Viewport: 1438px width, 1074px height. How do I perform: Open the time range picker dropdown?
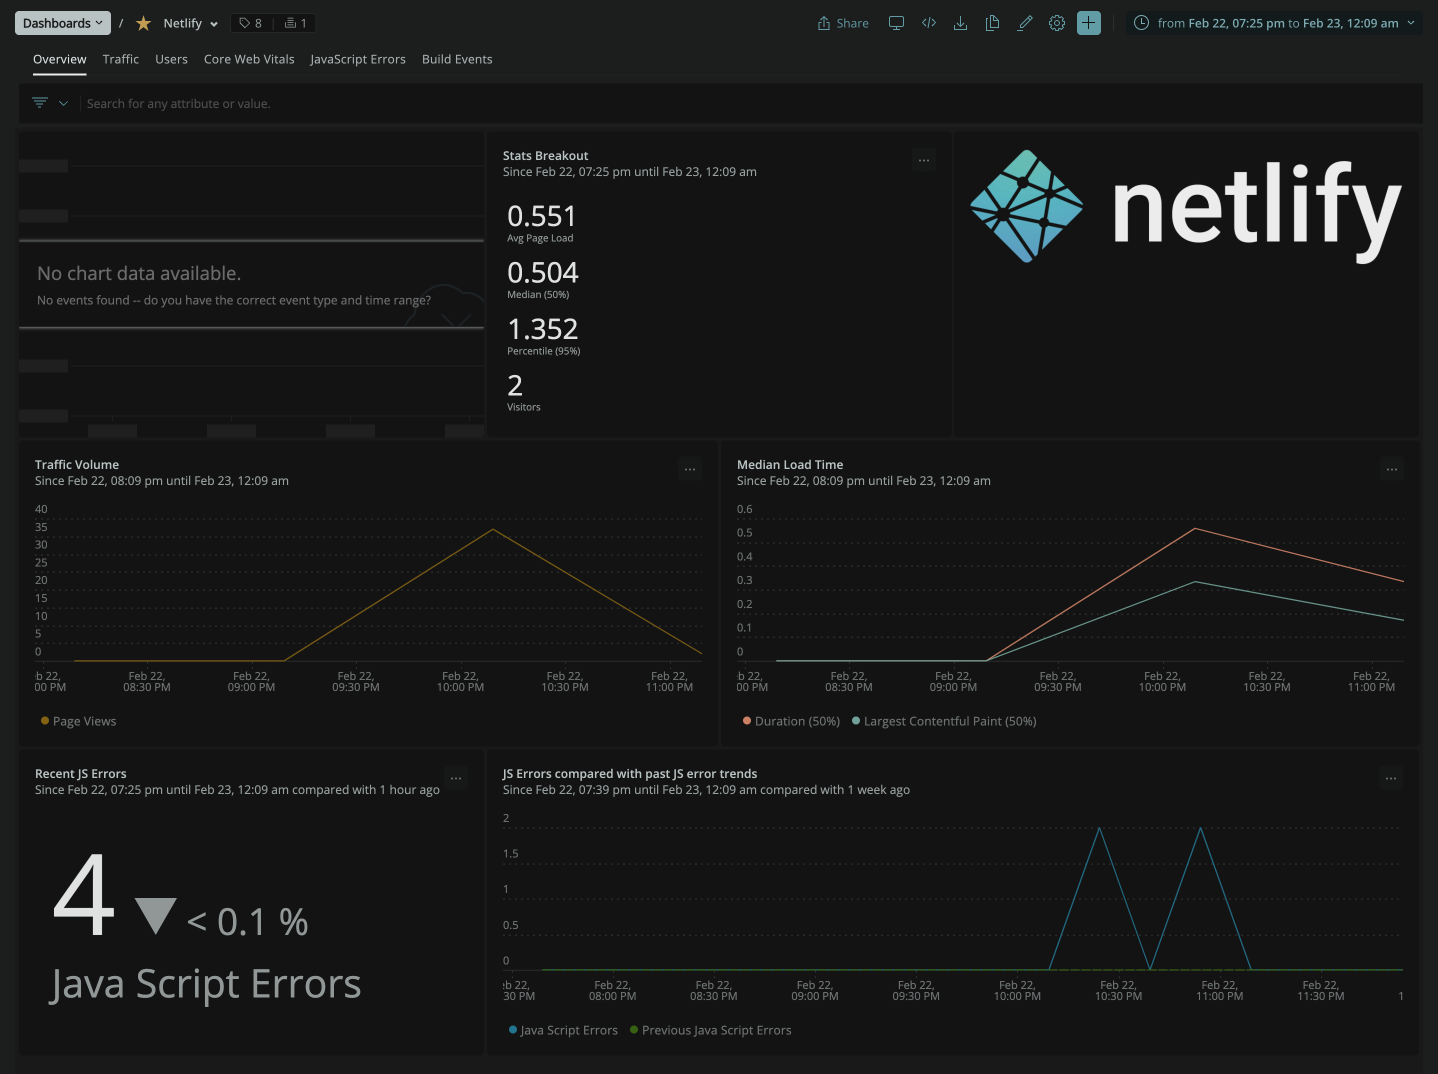pos(1275,23)
